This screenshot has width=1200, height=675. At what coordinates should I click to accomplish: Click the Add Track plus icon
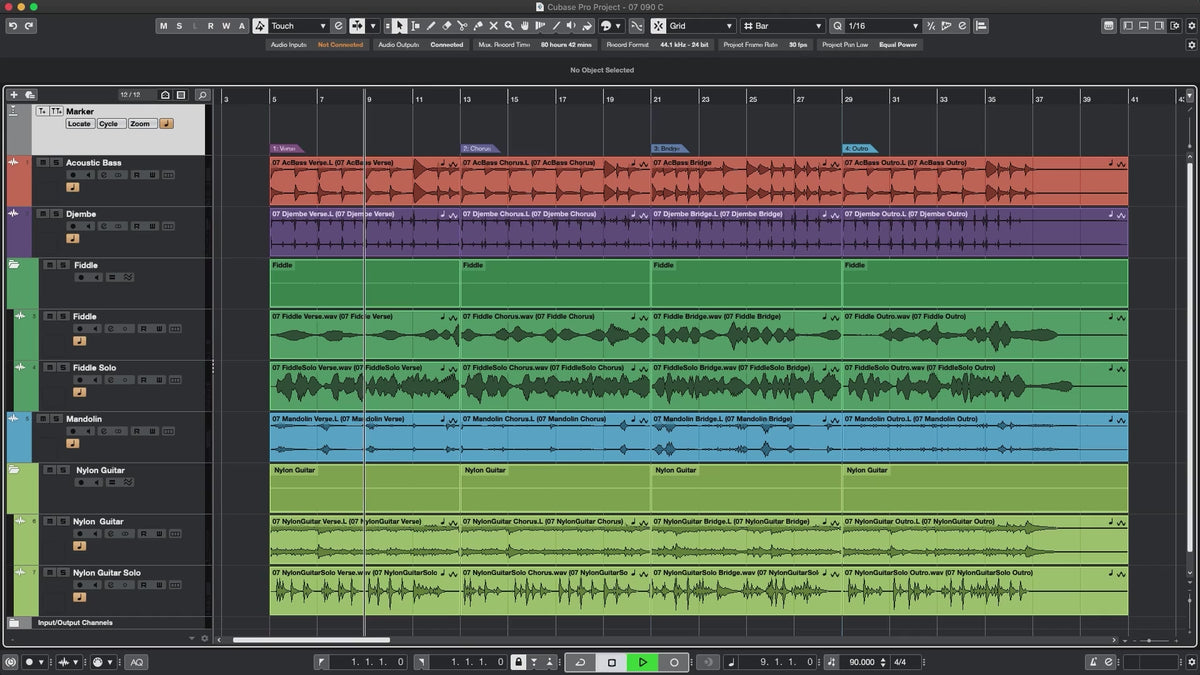point(14,95)
